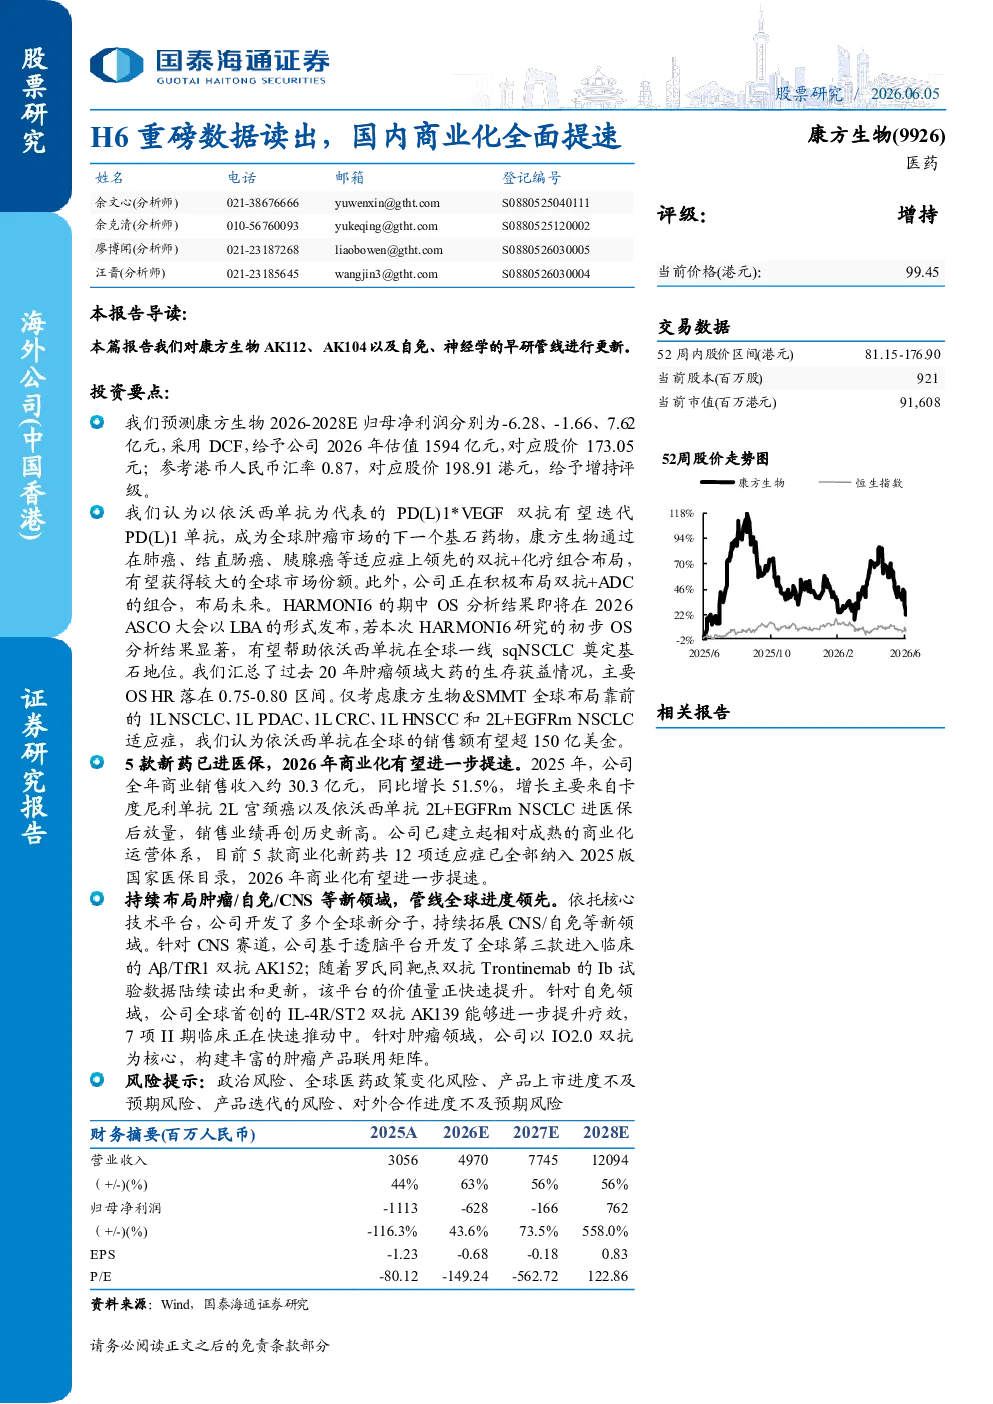
Task: Click the bullet icon before '我们预测康方生物'
Action: pyautogui.click(x=97, y=422)
